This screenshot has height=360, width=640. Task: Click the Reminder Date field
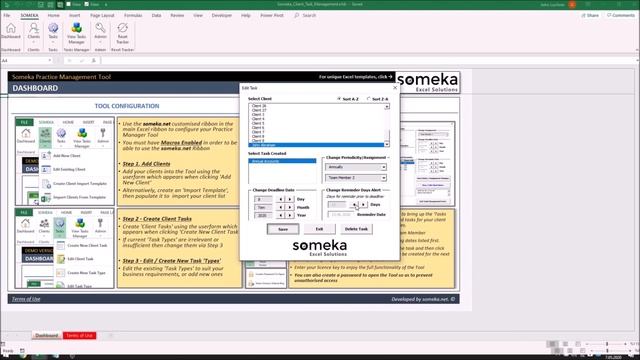click(x=341, y=214)
